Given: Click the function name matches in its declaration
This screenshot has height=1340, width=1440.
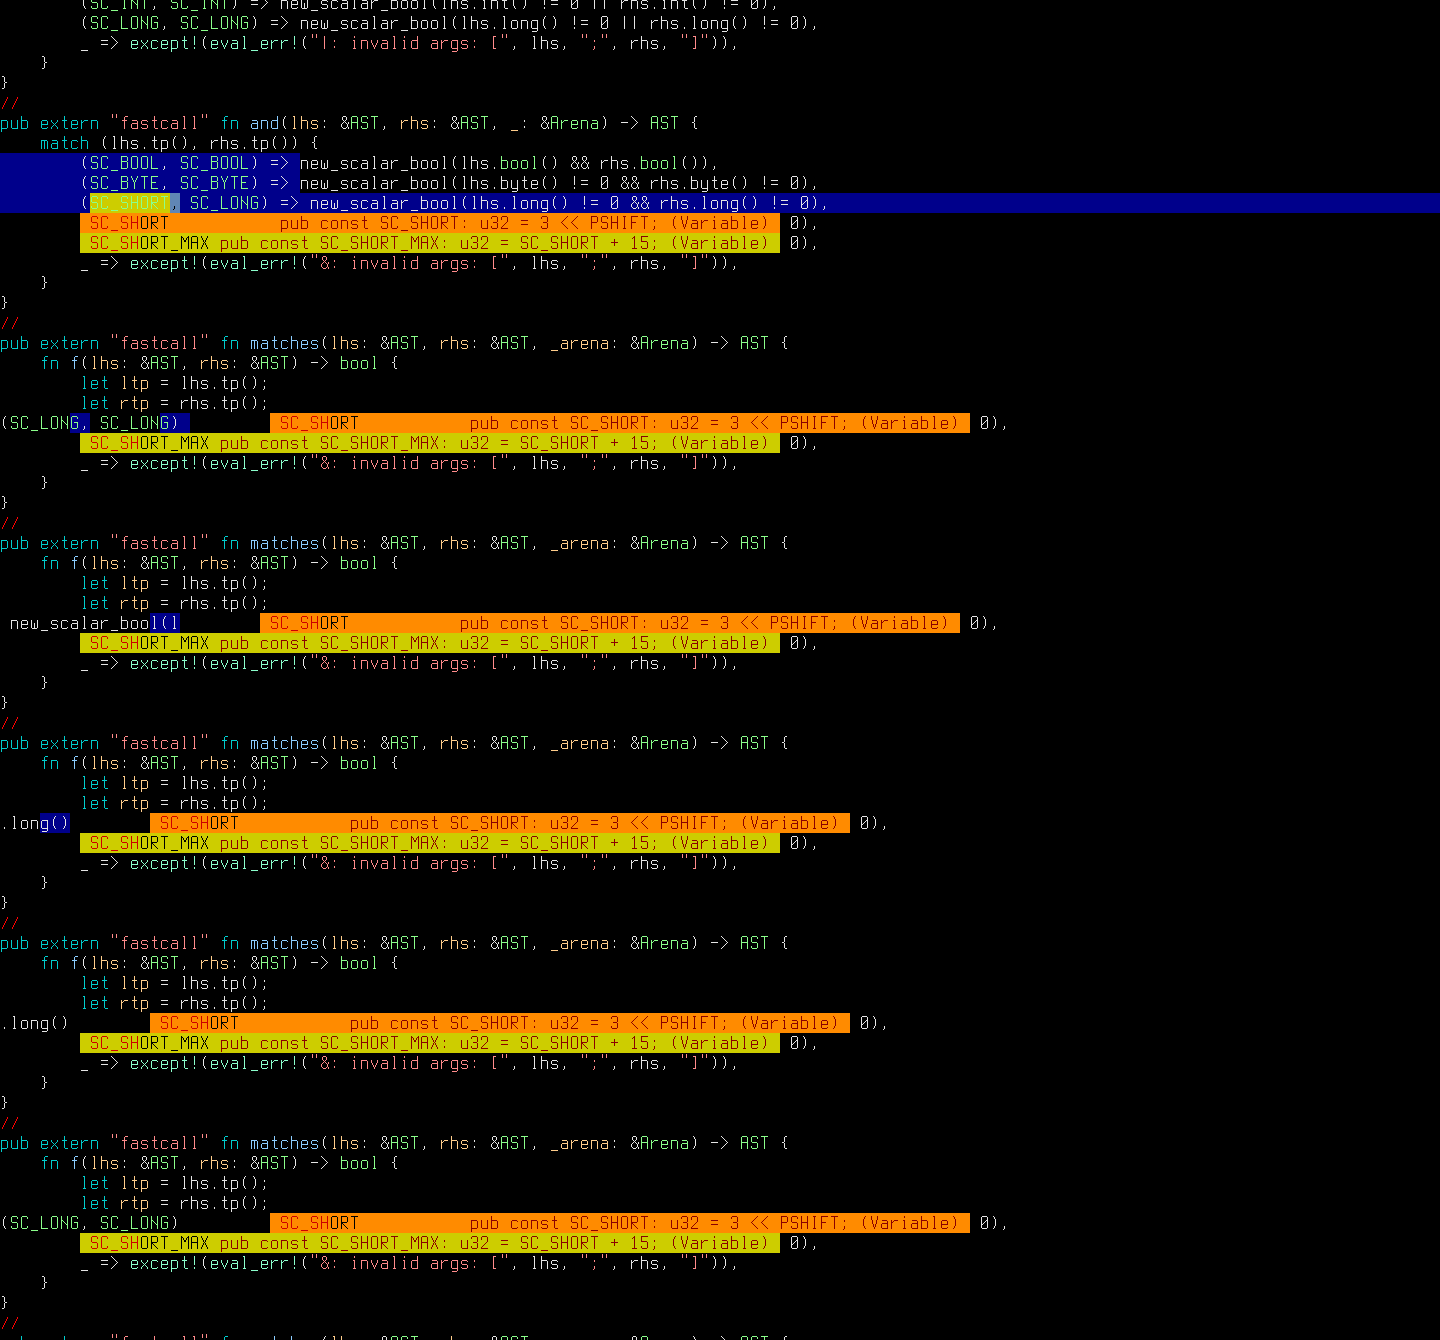Looking at the screenshot, I should [283, 343].
